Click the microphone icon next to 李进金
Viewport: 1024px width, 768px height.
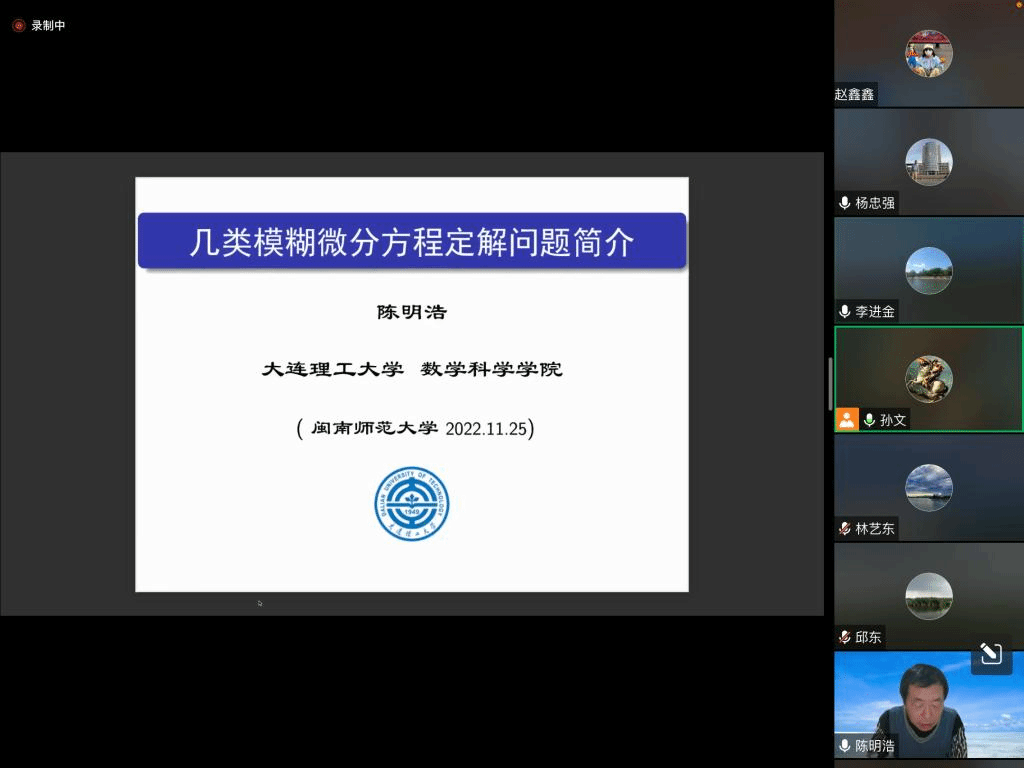click(x=845, y=312)
